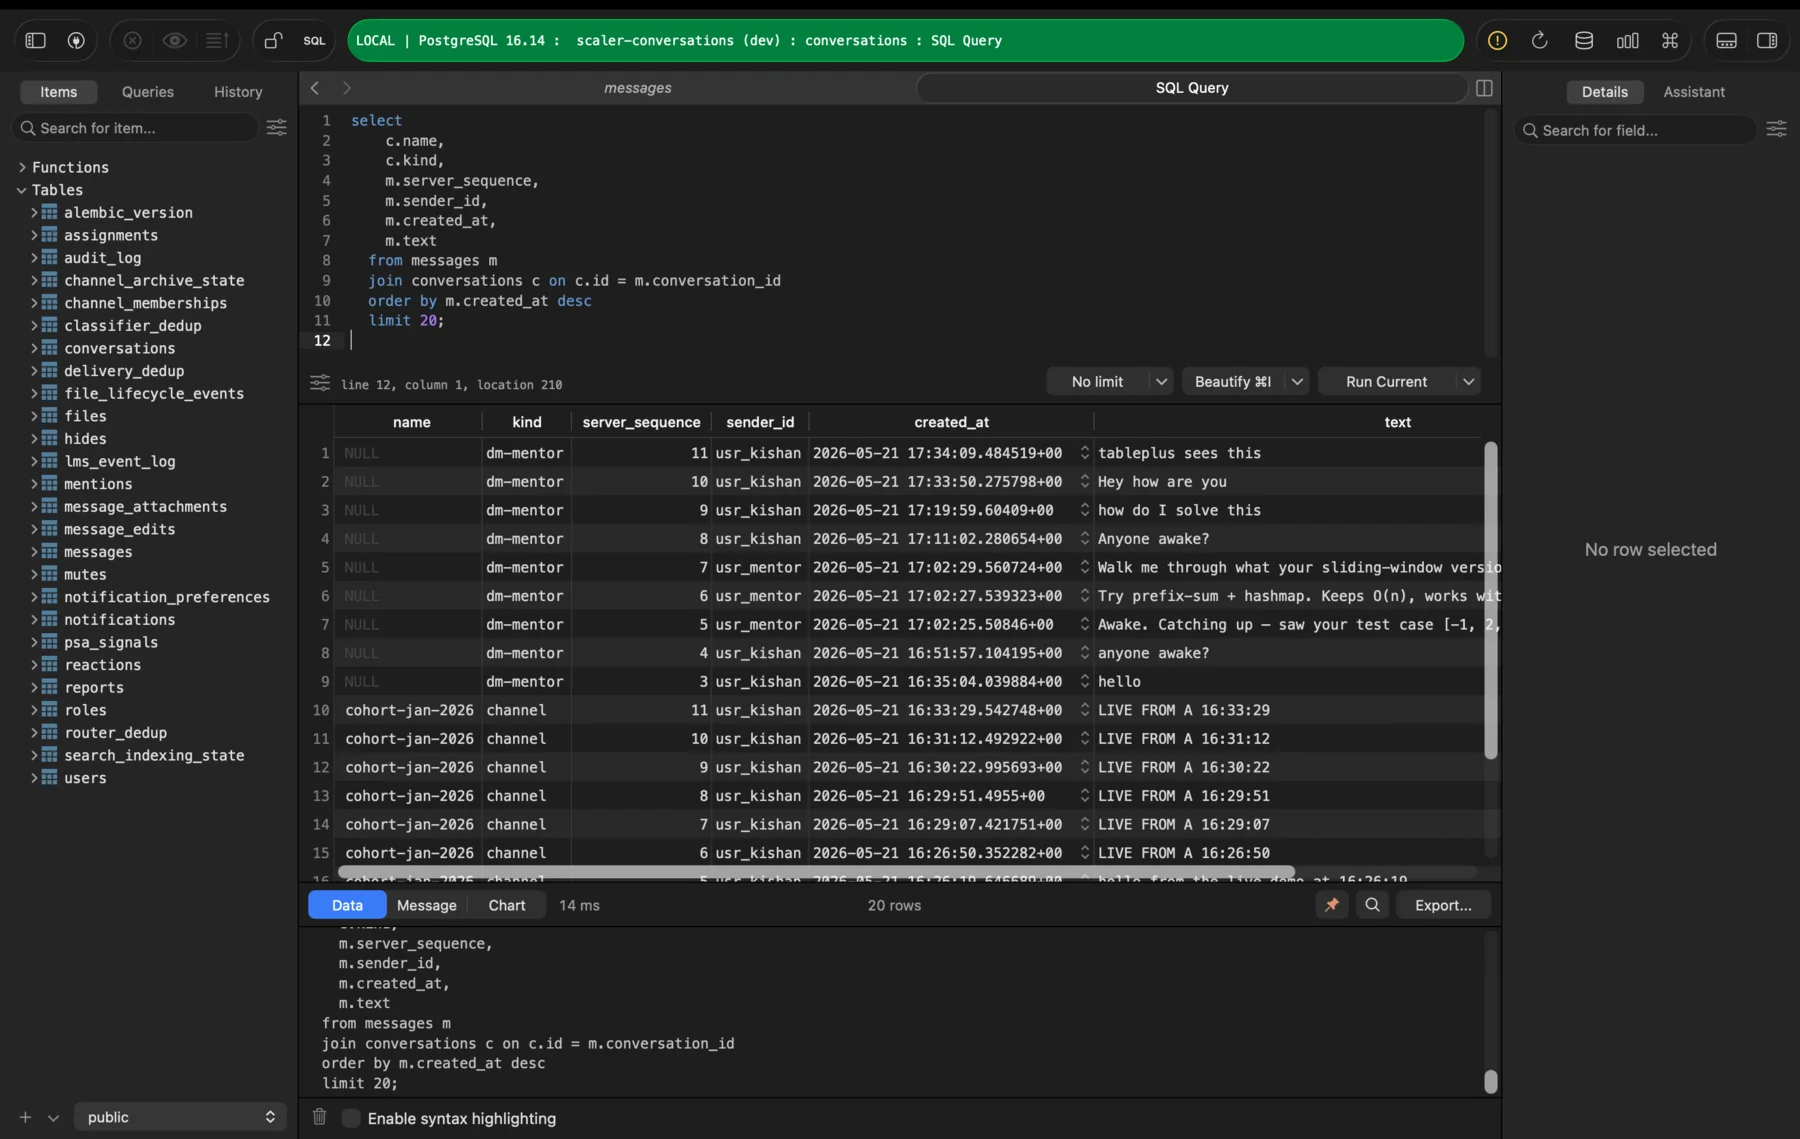Show the Chart results view
Viewport: 1800px width, 1139px height.
pos(507,905)
